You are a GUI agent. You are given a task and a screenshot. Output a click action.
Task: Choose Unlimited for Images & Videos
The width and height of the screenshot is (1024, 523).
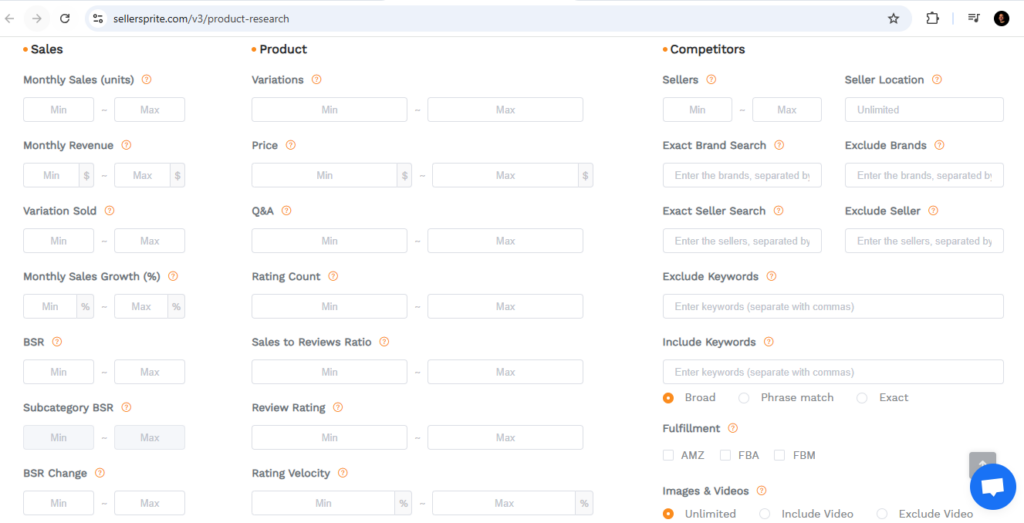tap(668, 514)
